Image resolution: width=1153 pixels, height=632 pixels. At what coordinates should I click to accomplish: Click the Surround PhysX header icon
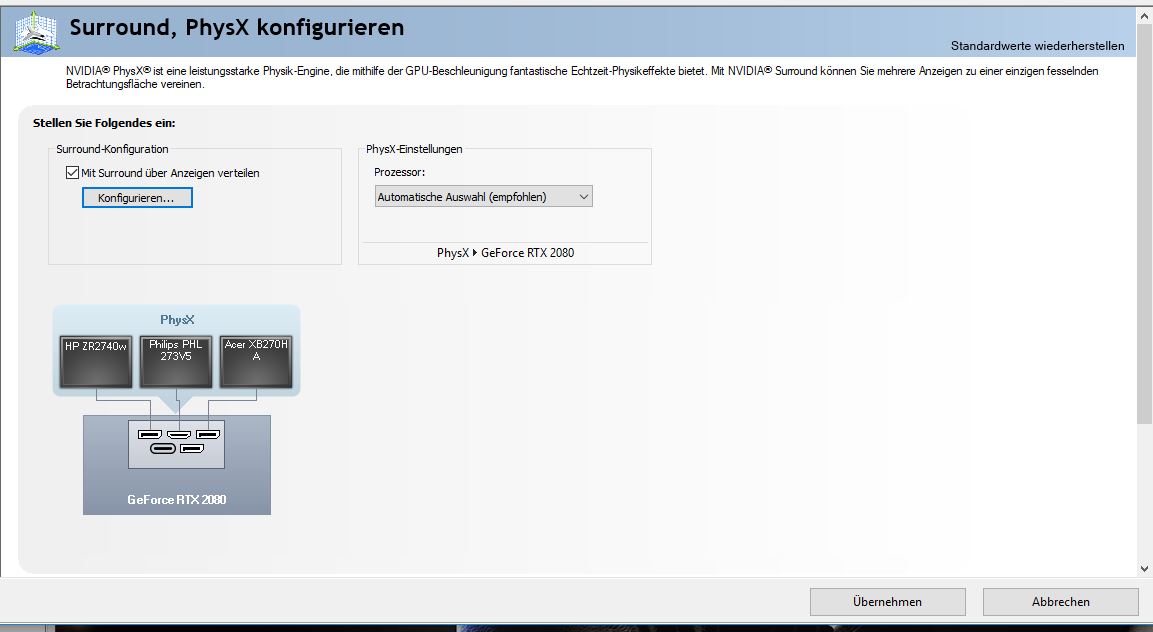click(x=35, y=32)
